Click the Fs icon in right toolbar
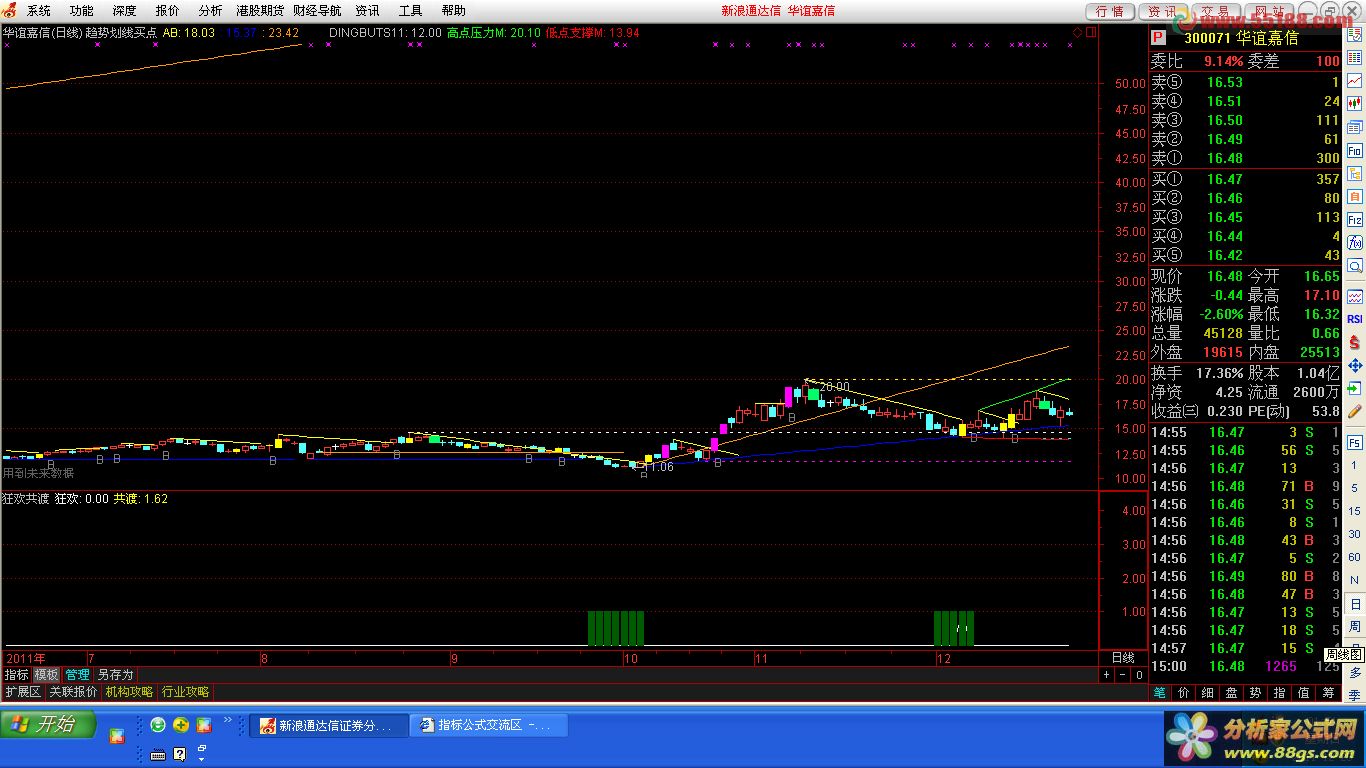Screen dimensions: 1366x768 (x=1354, y=442)
